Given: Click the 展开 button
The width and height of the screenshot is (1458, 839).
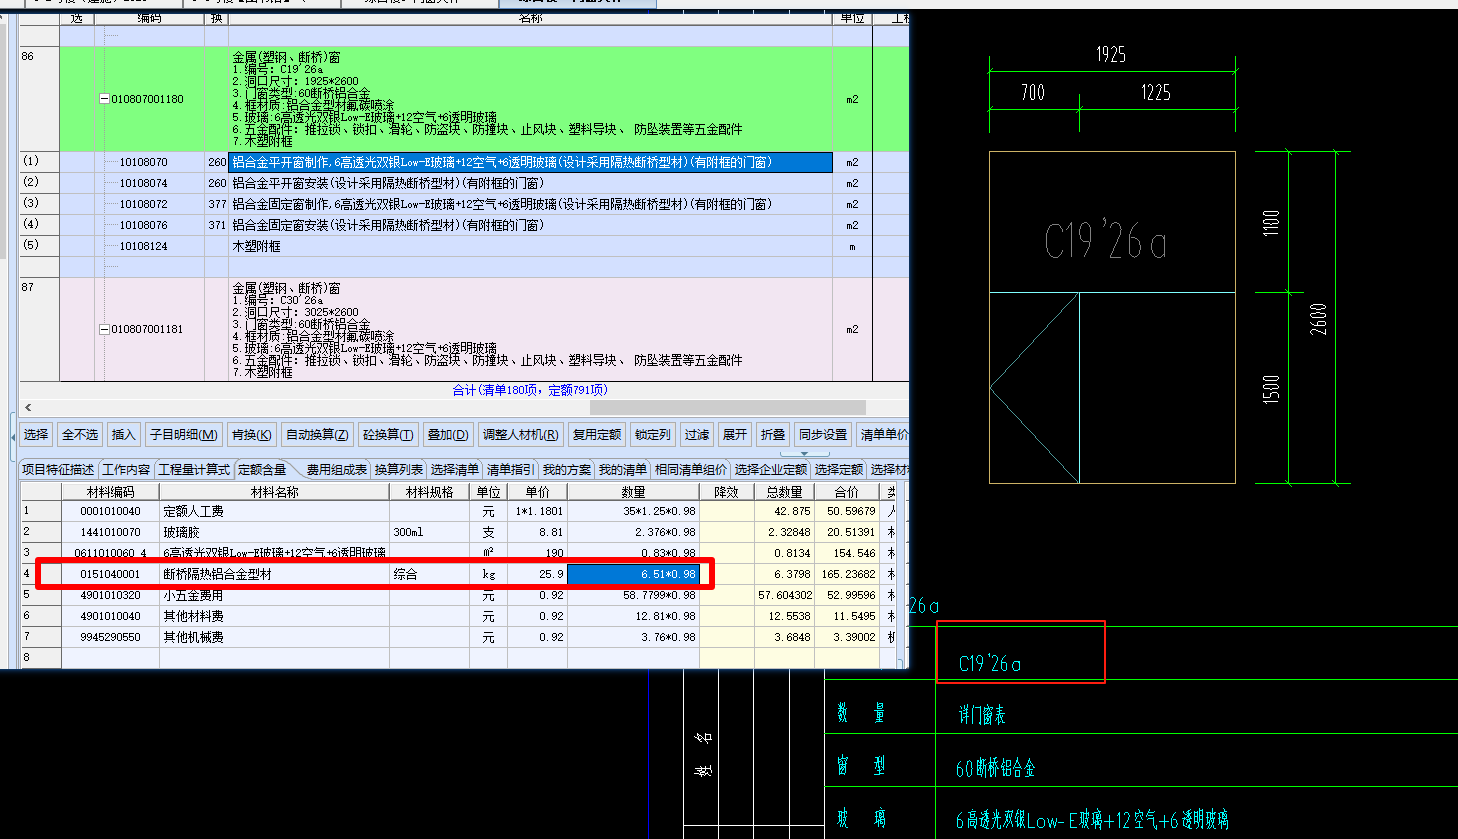Looking at the screenshot, I should click(x=735, y=434).
